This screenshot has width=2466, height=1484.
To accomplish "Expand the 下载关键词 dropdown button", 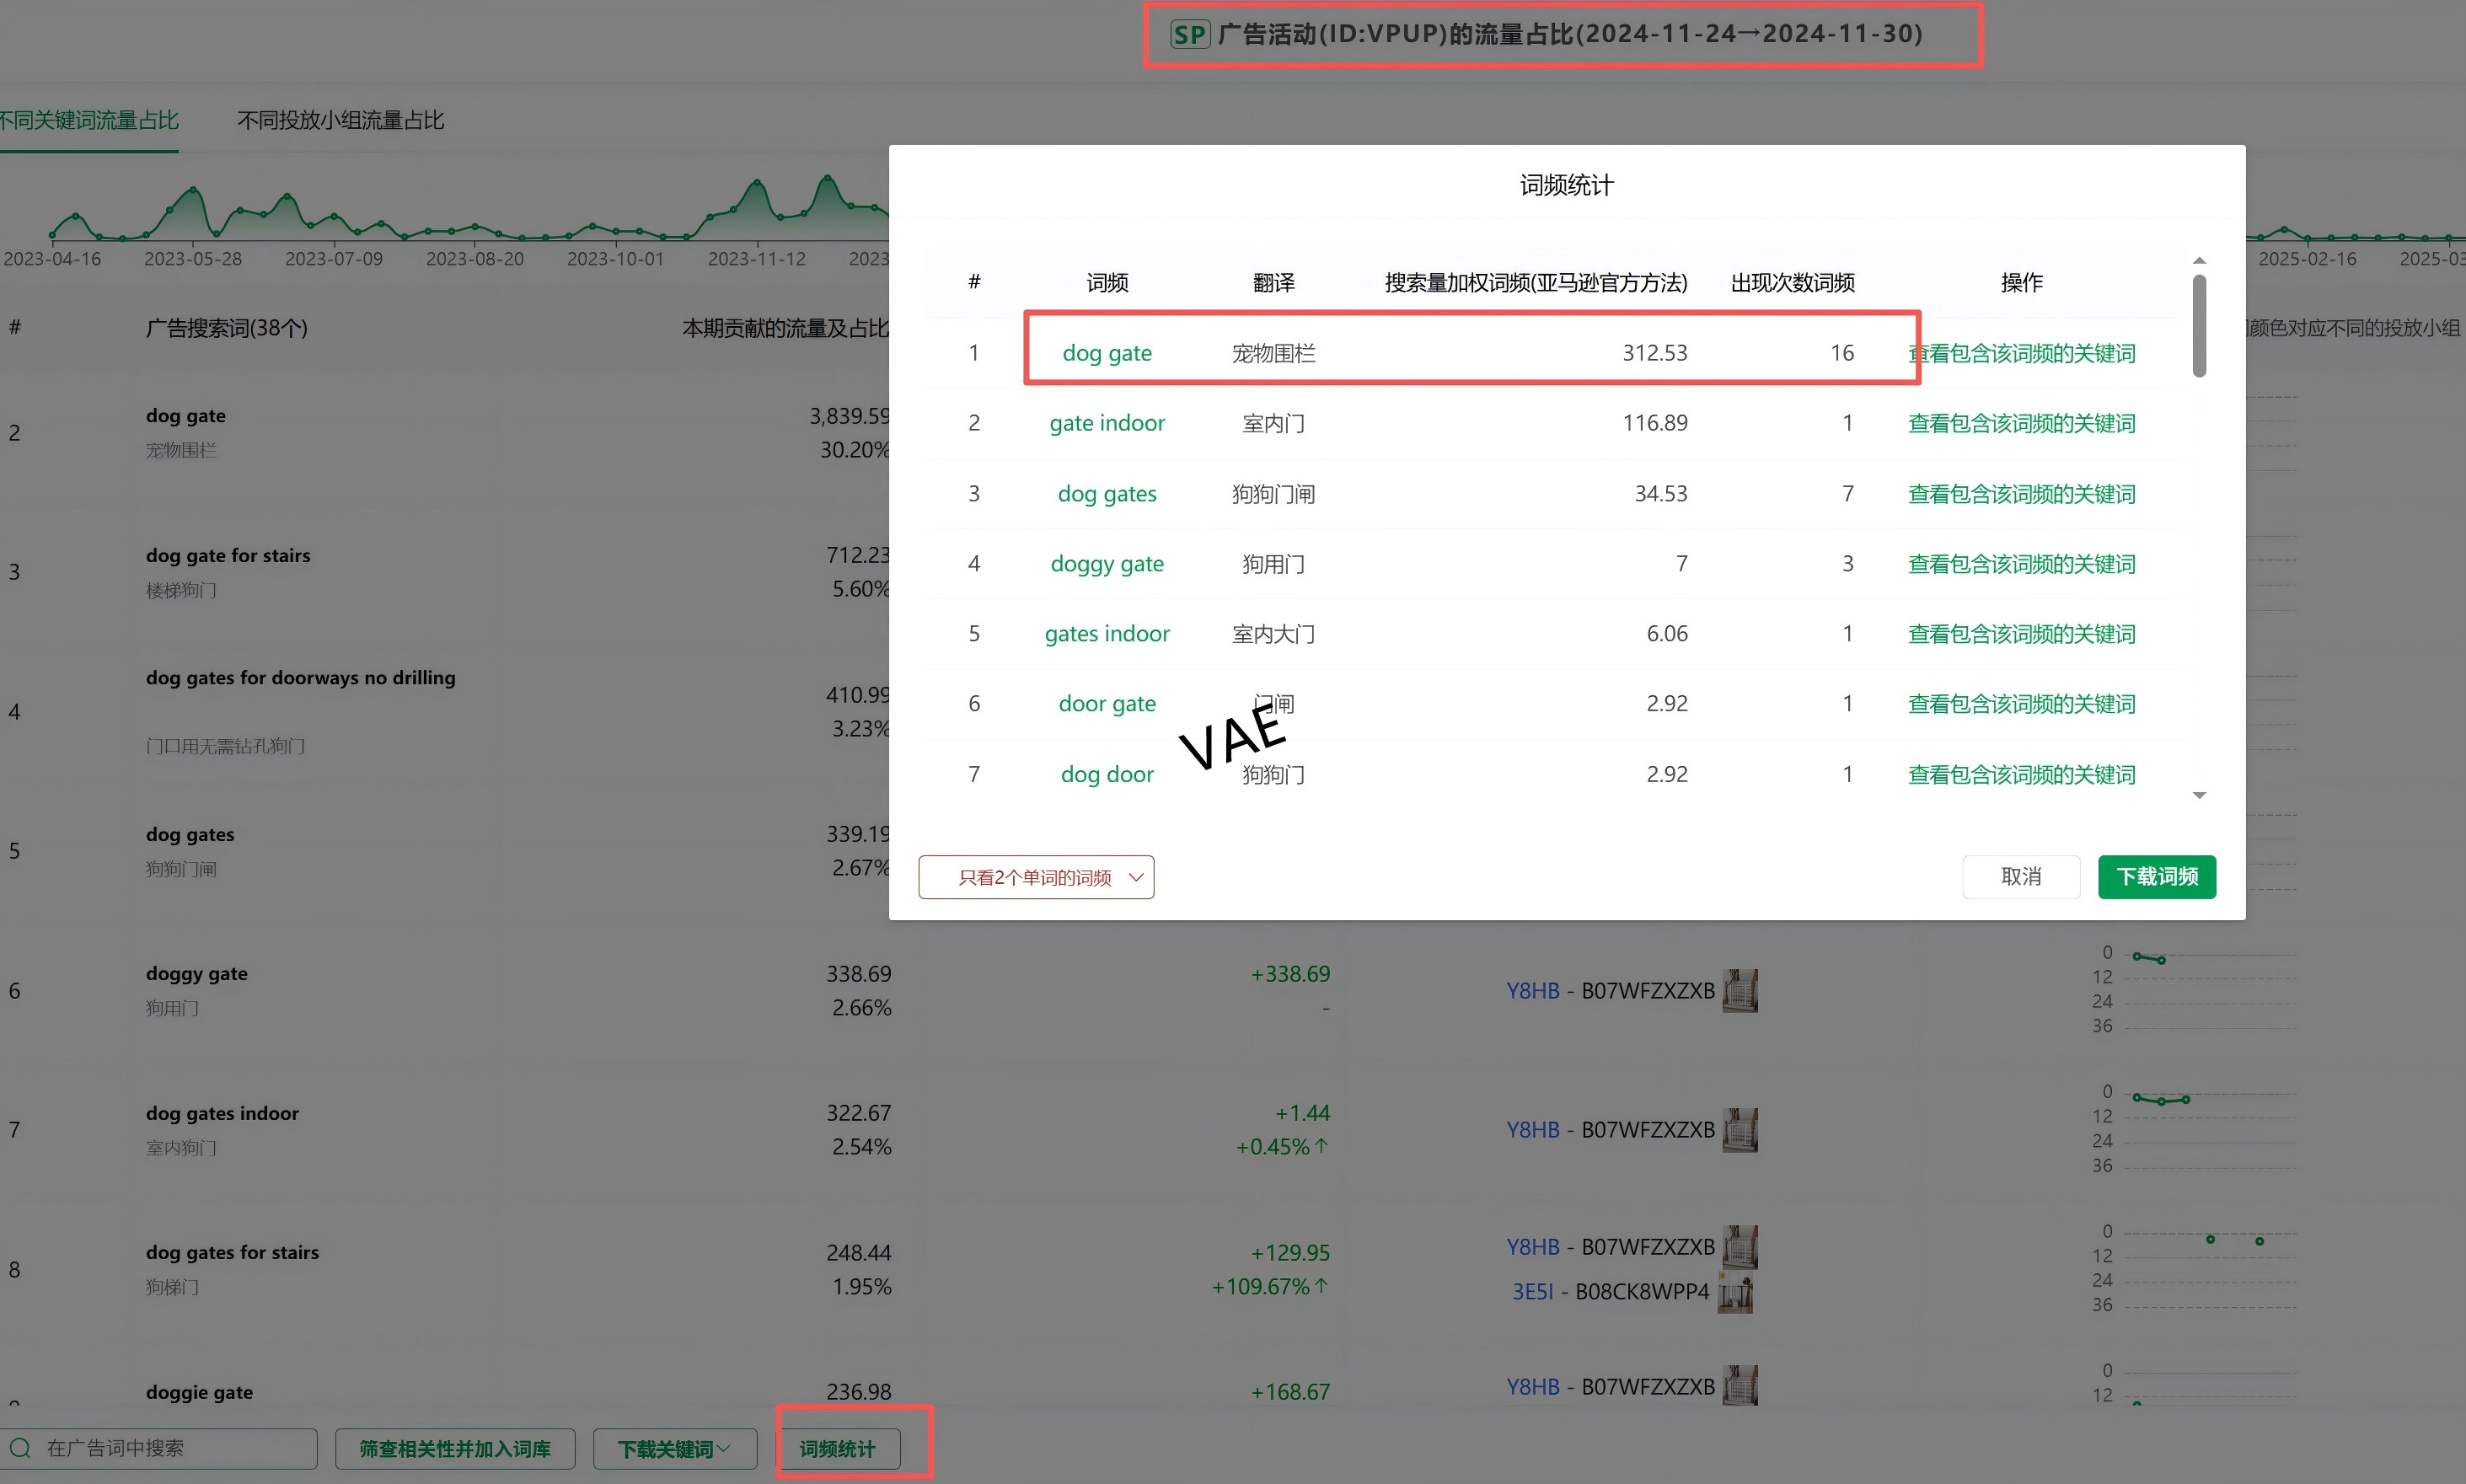I will (x=674, y=1449).
